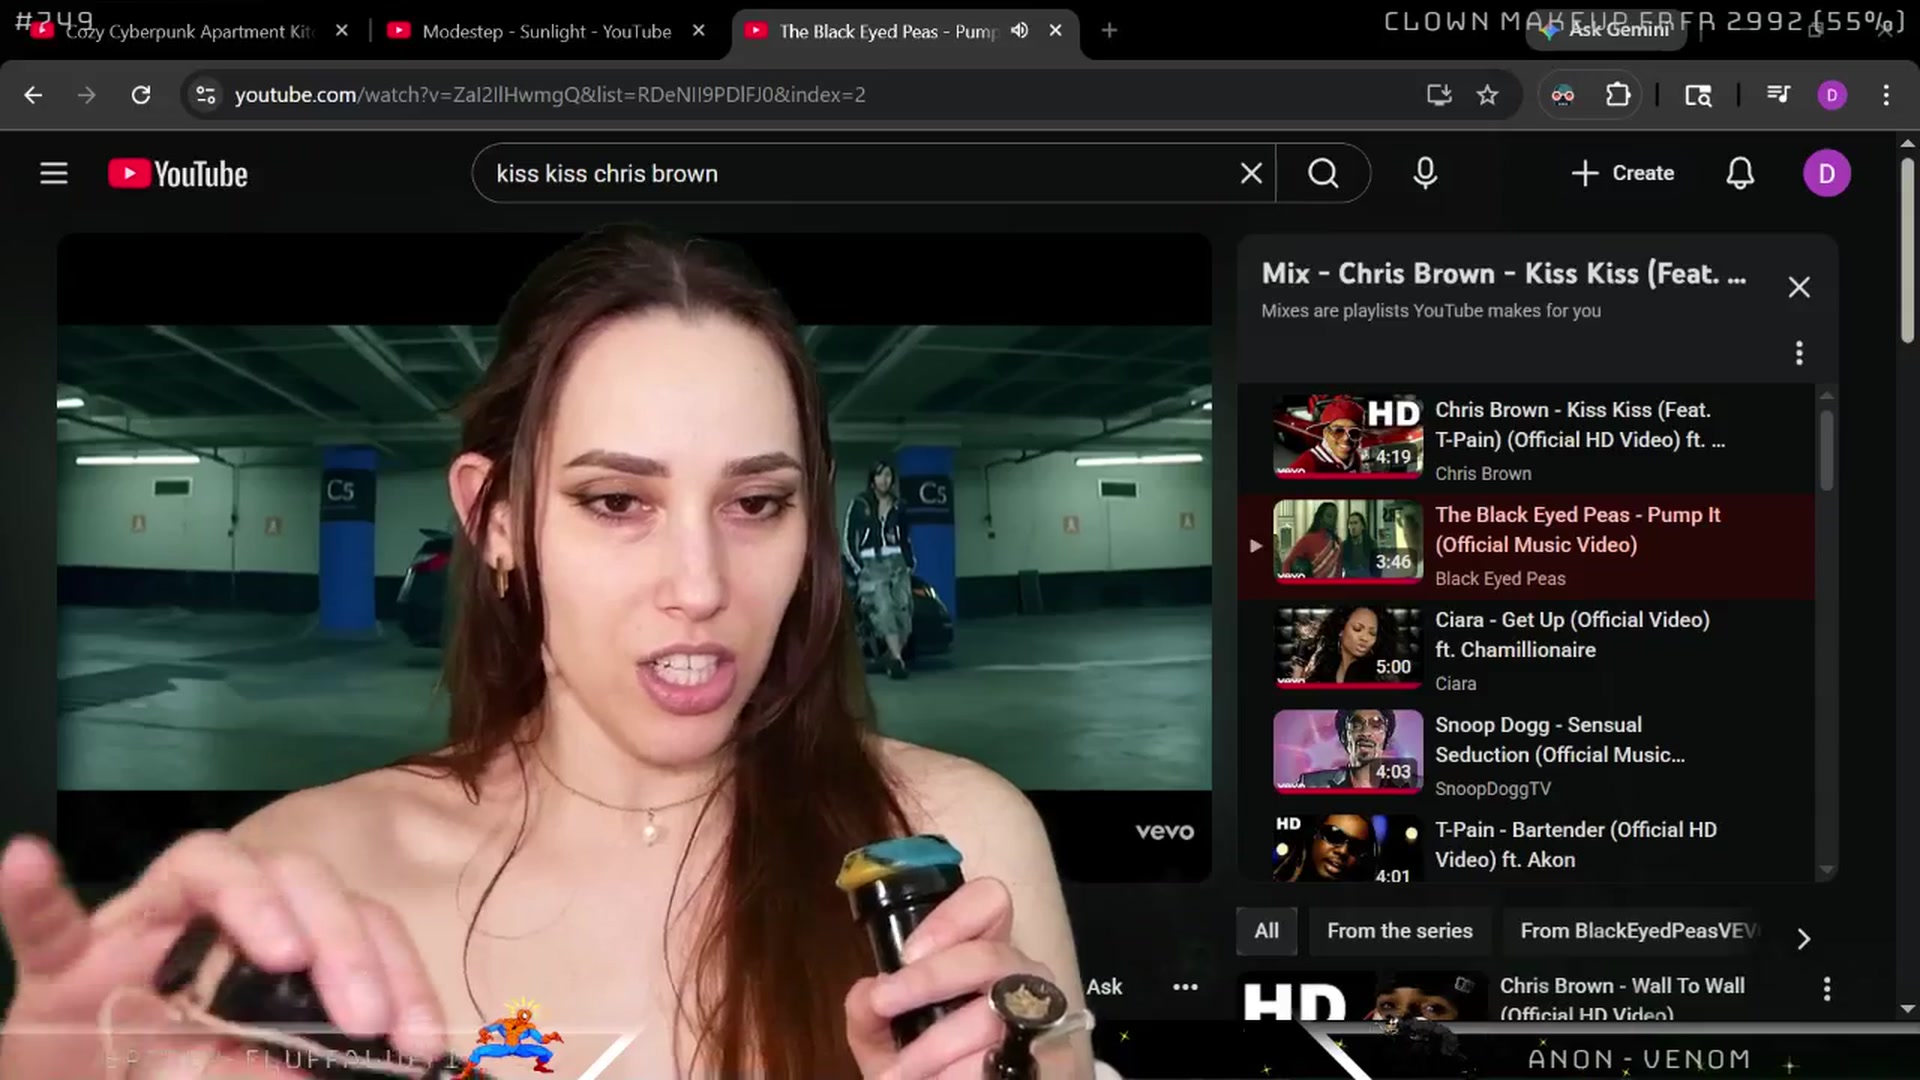This screenshot has width=1920, height=1080.
Task: Click the page vertical scrollbar
Action: click(1907, 250)
